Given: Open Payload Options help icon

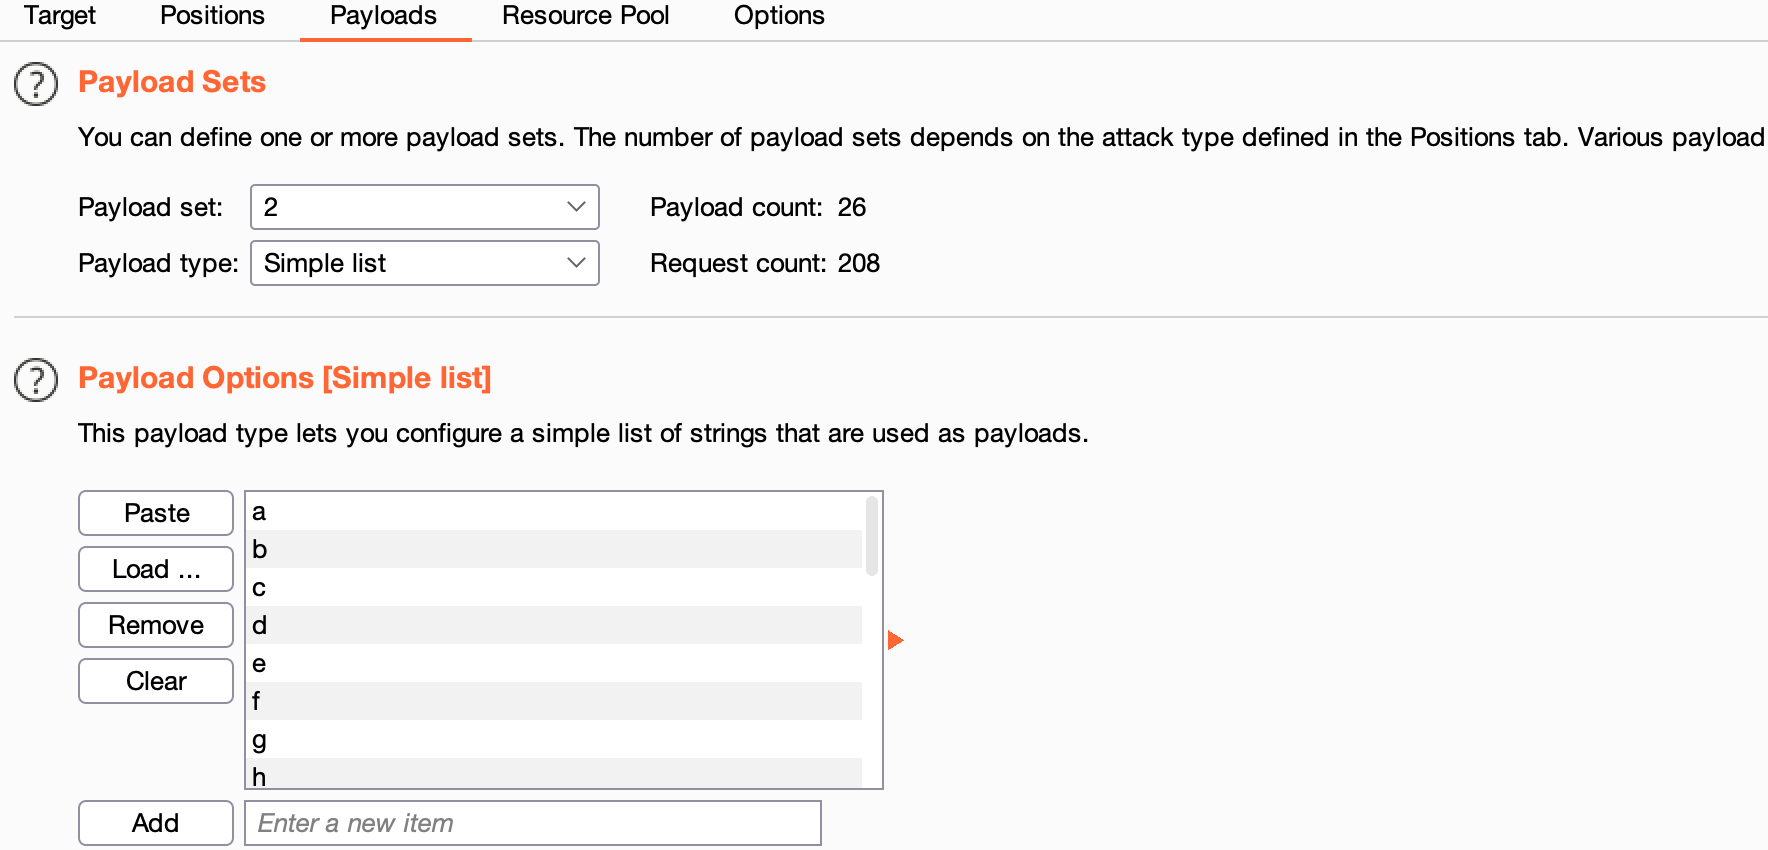Looking at the screenshot, I should pyautogui.click(x=36, y=380).
